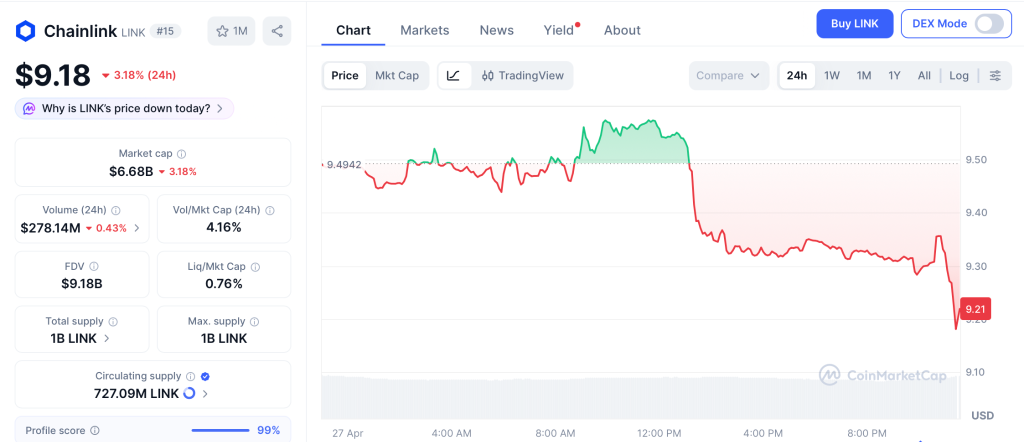This screenshot has width=1024, height=442.
Task: Click the FDV info icon
Action: 94,267
